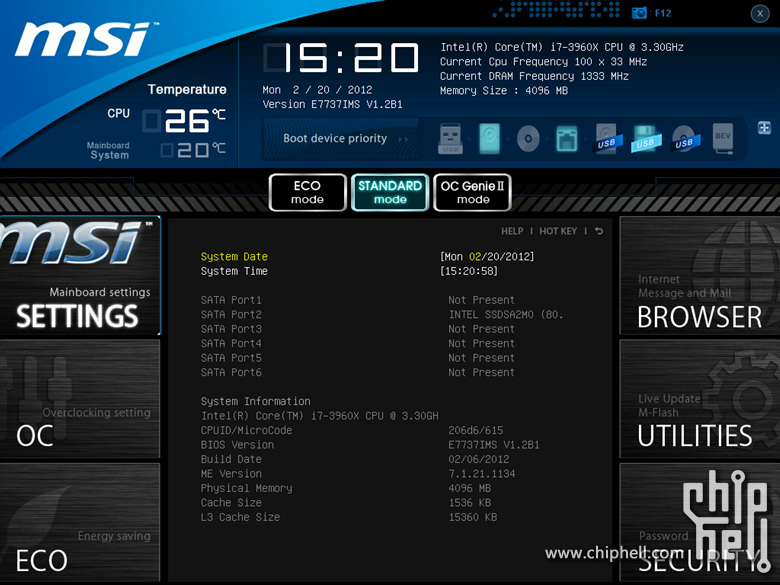Viewport: 780px width, 585px height.
Task: Select the SATA Port4 entry
Action: coord(358,343)
